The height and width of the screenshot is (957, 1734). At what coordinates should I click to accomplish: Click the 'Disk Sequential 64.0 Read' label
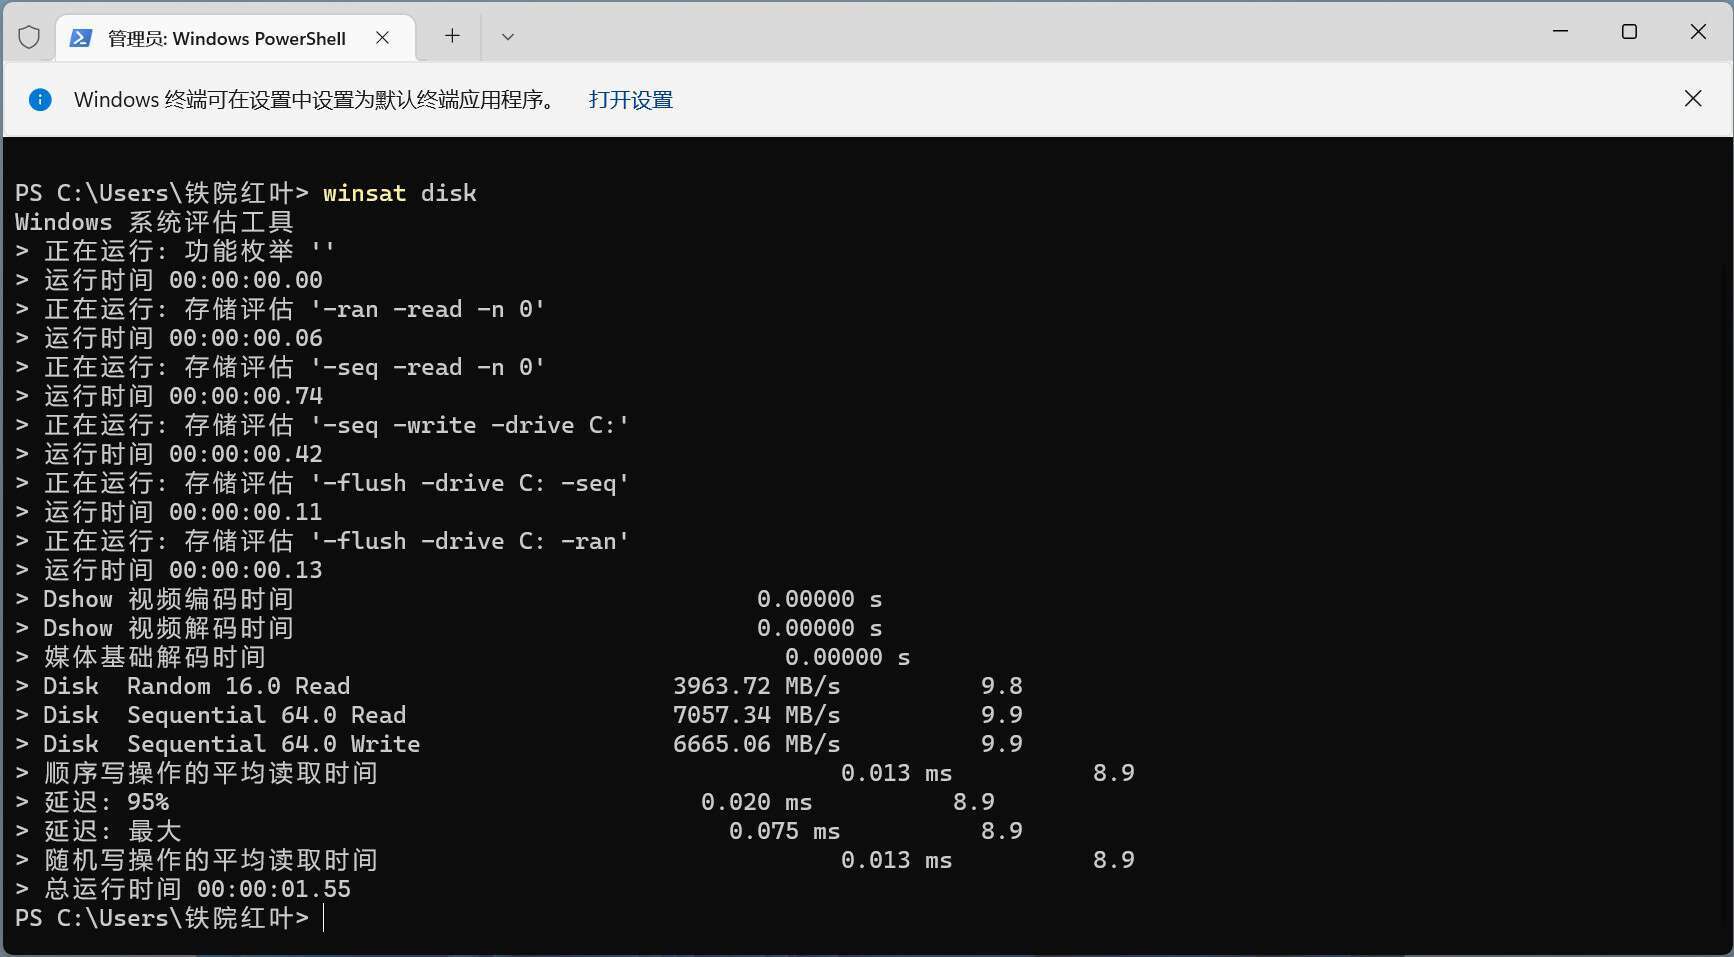225,715
